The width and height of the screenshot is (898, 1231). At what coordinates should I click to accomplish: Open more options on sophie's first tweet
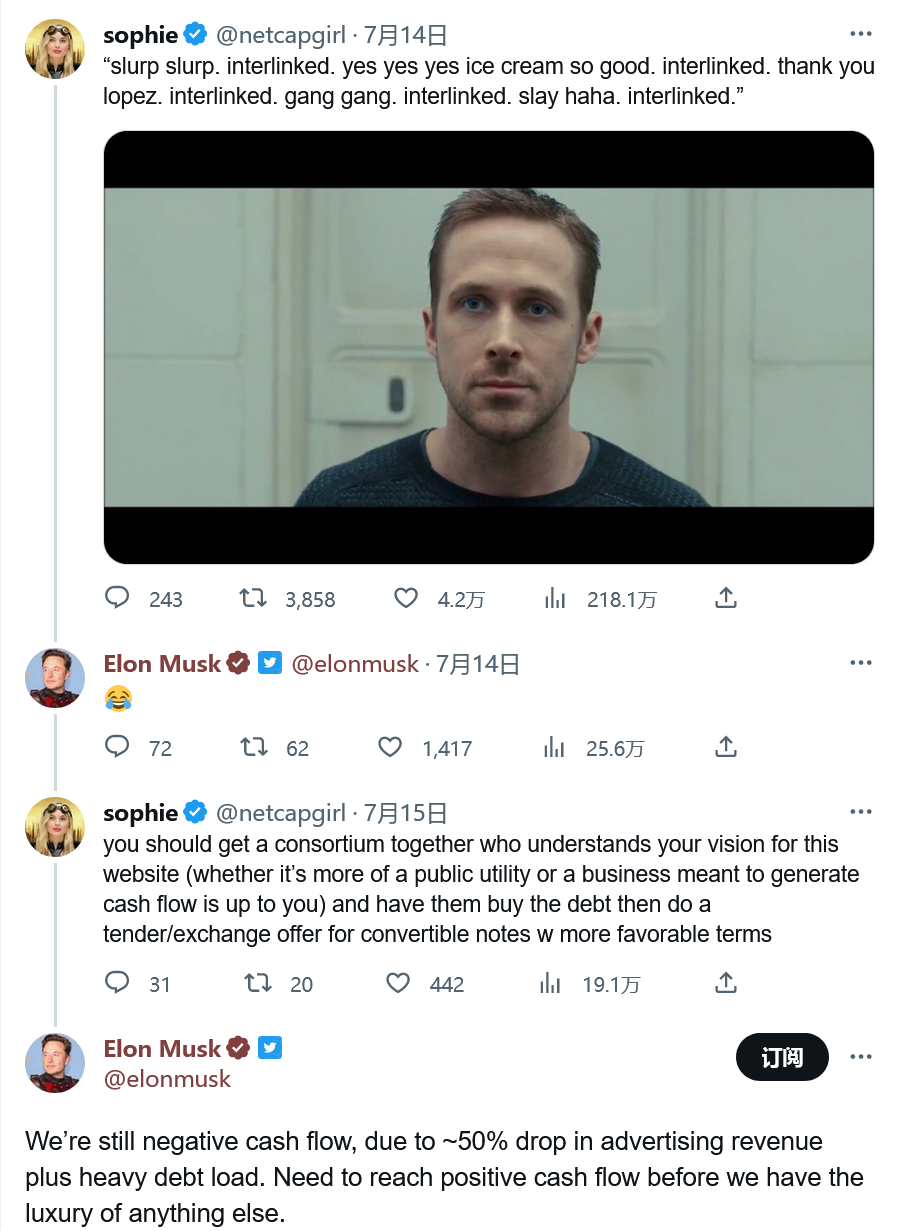pyautogui.click(x=860, y=34)
